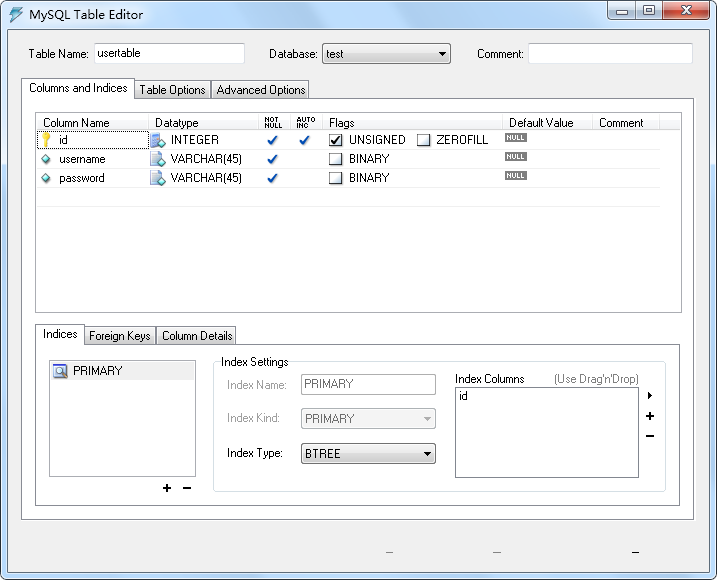Add an index column with plus icon

pyautogui.click(x=650, y=416)
